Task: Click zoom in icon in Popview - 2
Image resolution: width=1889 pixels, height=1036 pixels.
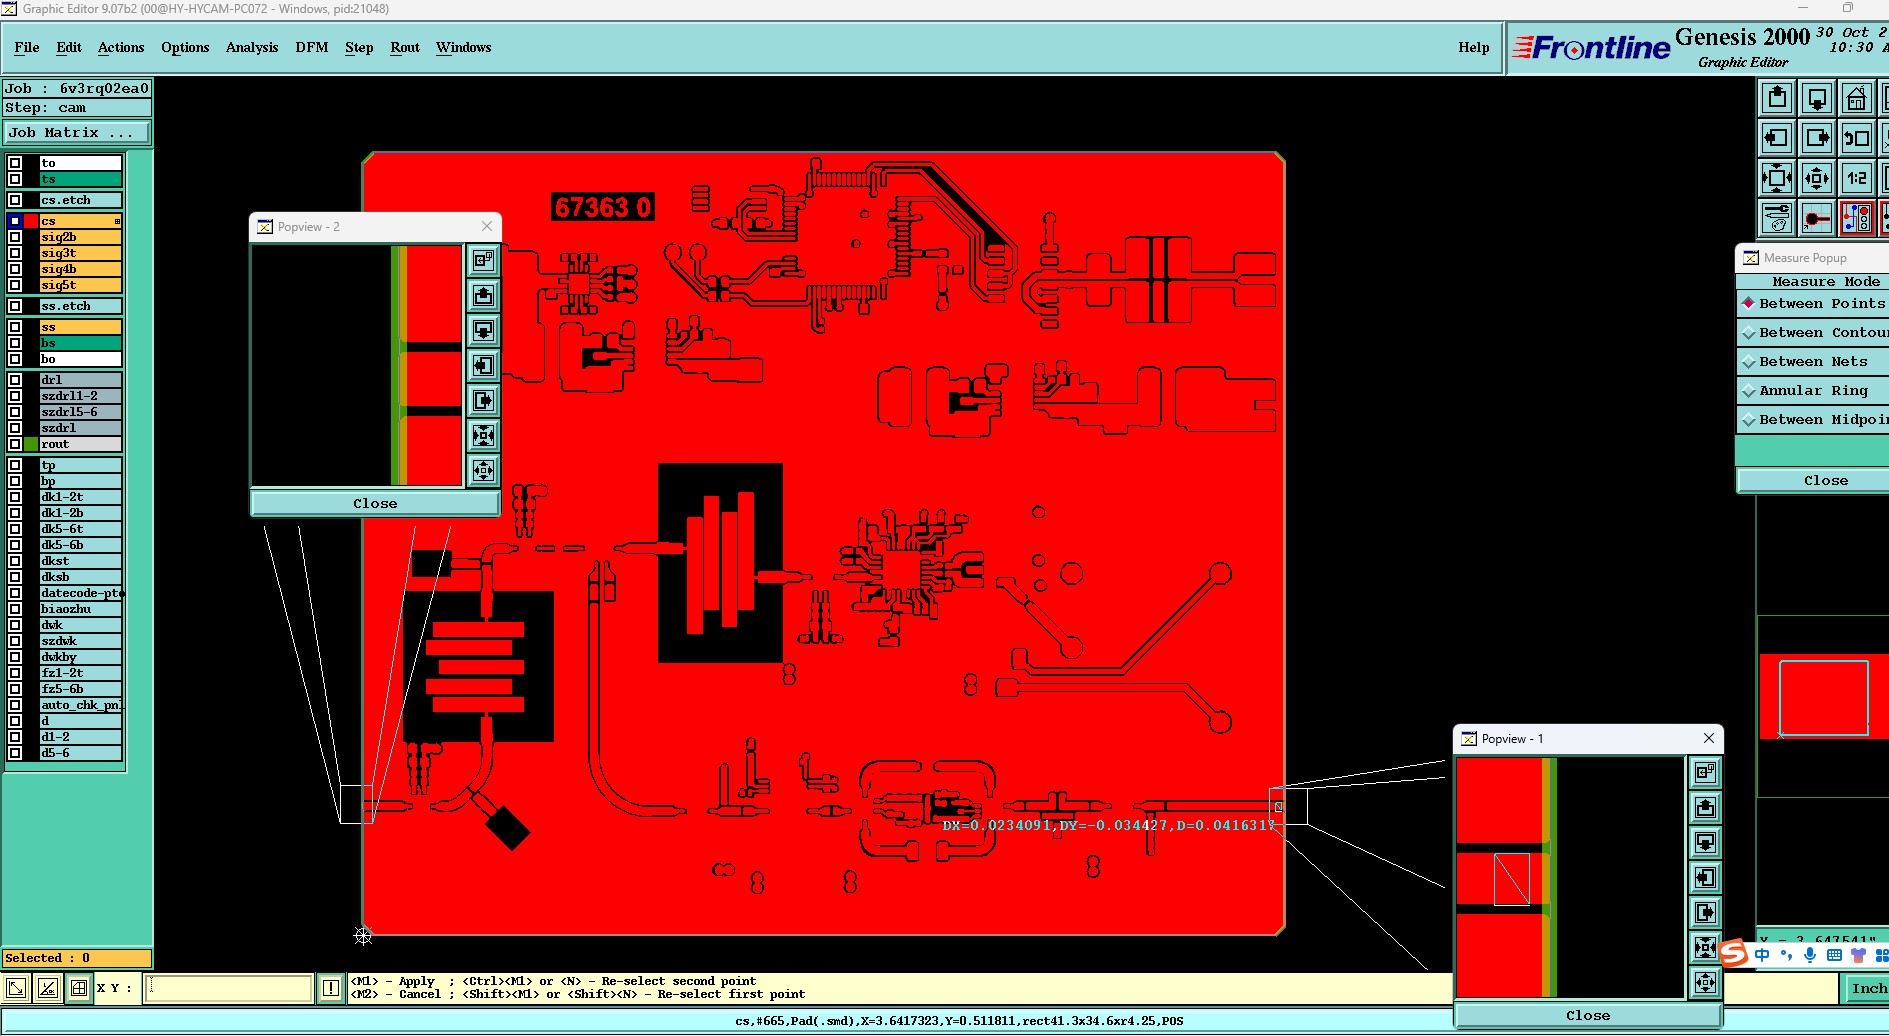Action: tap(484, 435)
